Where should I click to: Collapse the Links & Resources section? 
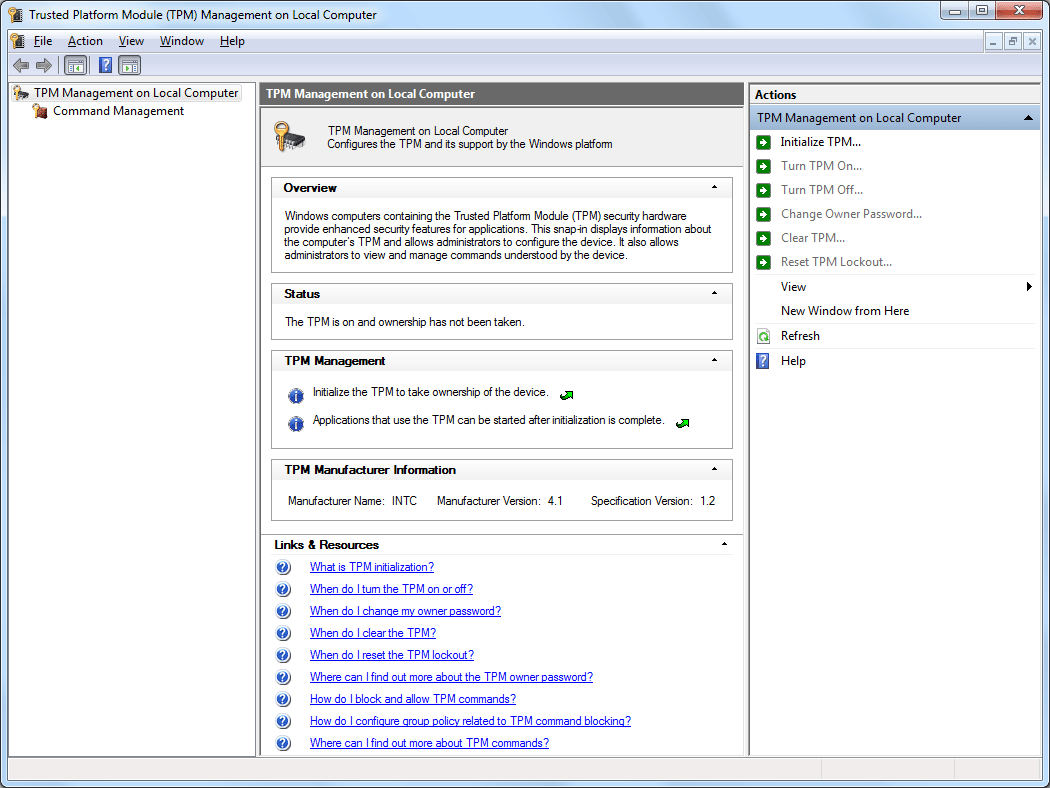click(x=725, y=544)
